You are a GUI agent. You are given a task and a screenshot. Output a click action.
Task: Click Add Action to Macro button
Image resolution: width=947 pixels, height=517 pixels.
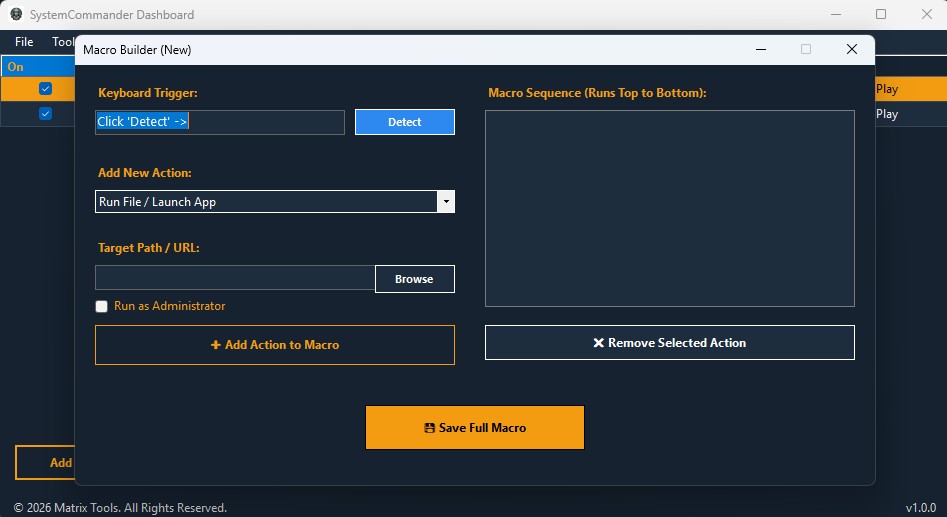(x=275, y=345)
